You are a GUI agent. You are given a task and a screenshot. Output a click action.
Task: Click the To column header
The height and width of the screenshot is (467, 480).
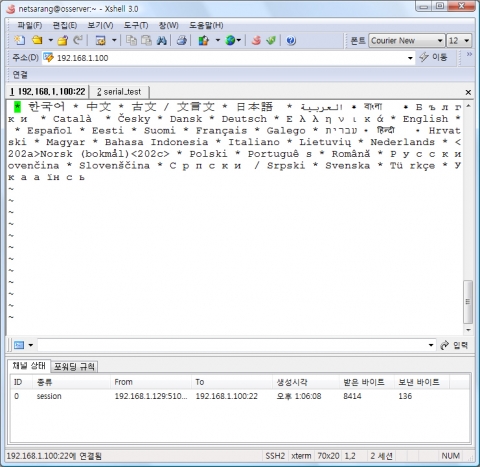click(x=232, y=382)
